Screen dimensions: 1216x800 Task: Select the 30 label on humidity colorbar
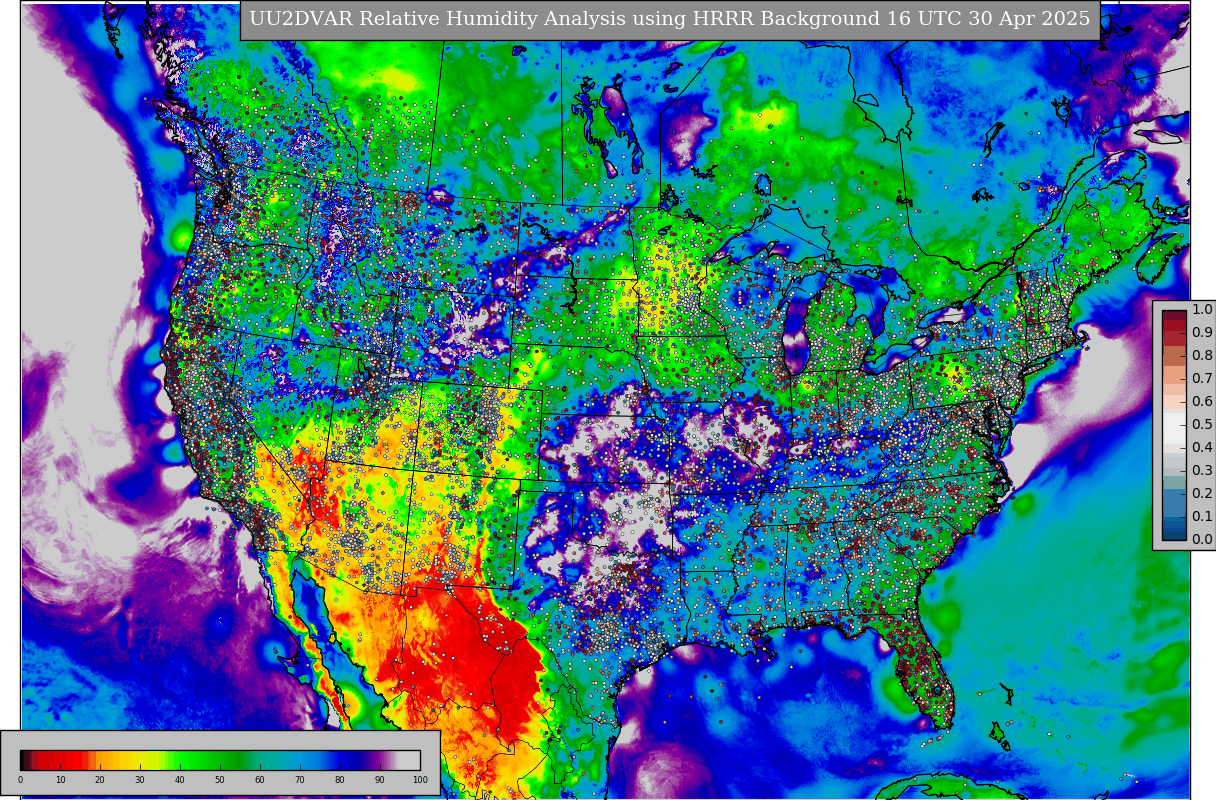pyautogui.click(x=140, y=780)
